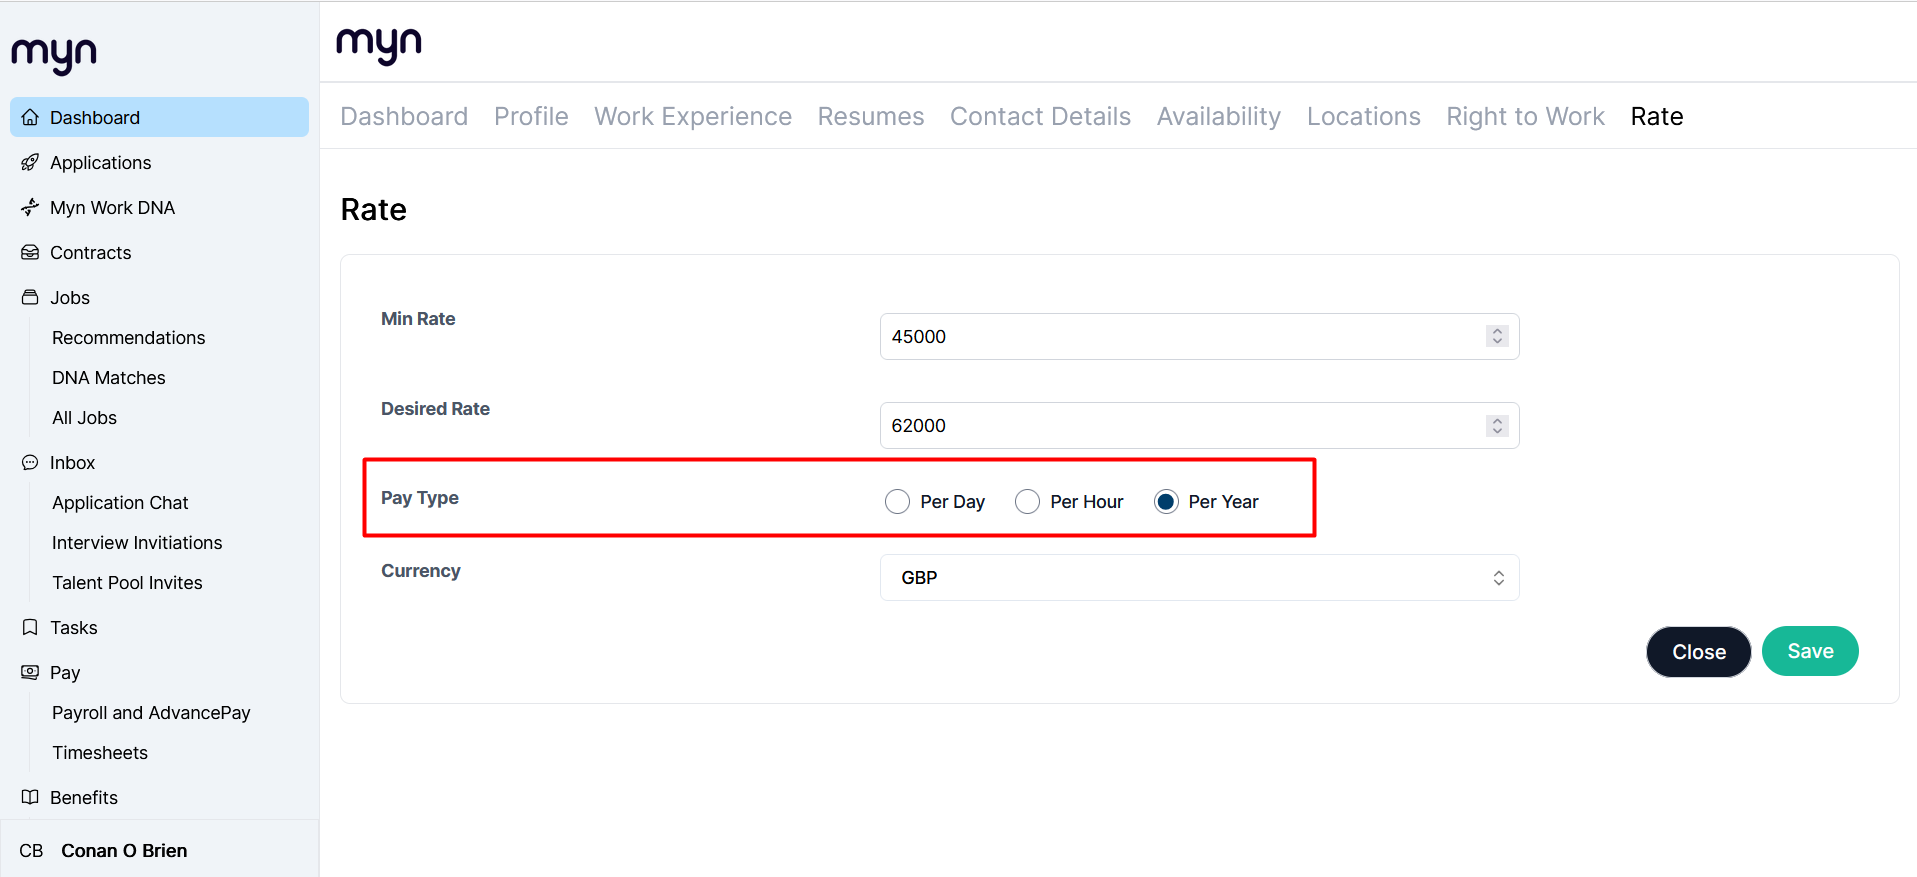This screenshot has width=1917, height=877.
Task: Click the Desired Rate input field
Action: pyautogui.click(x=1199, y=425)
